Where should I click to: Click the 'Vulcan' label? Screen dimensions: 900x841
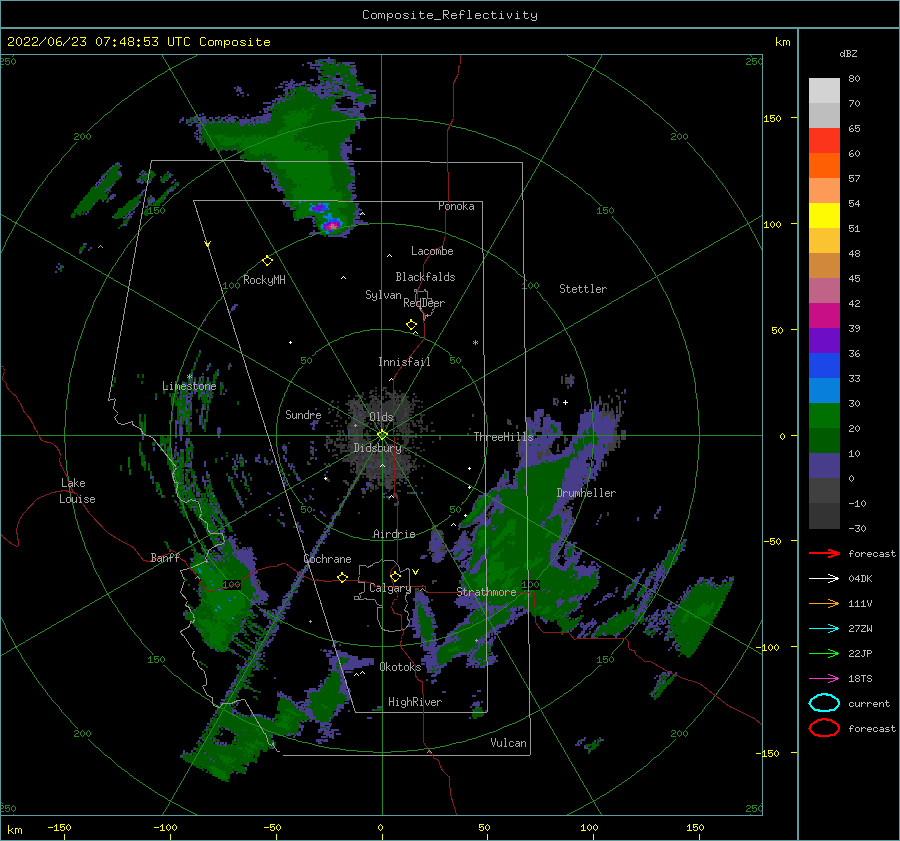coord(508,743)
